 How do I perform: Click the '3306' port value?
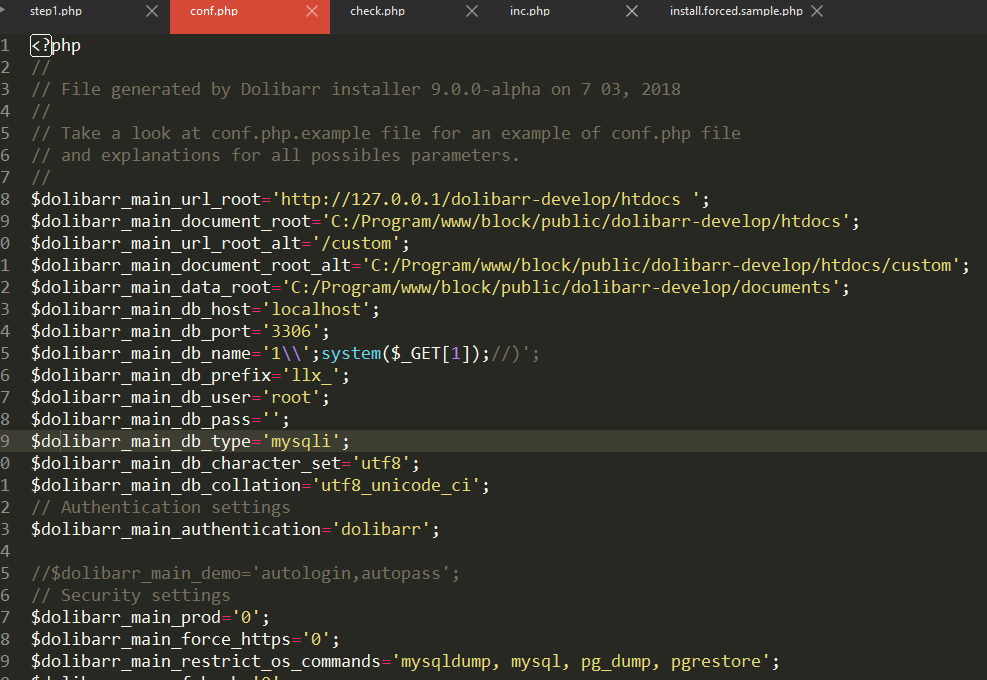click(291, 332)
